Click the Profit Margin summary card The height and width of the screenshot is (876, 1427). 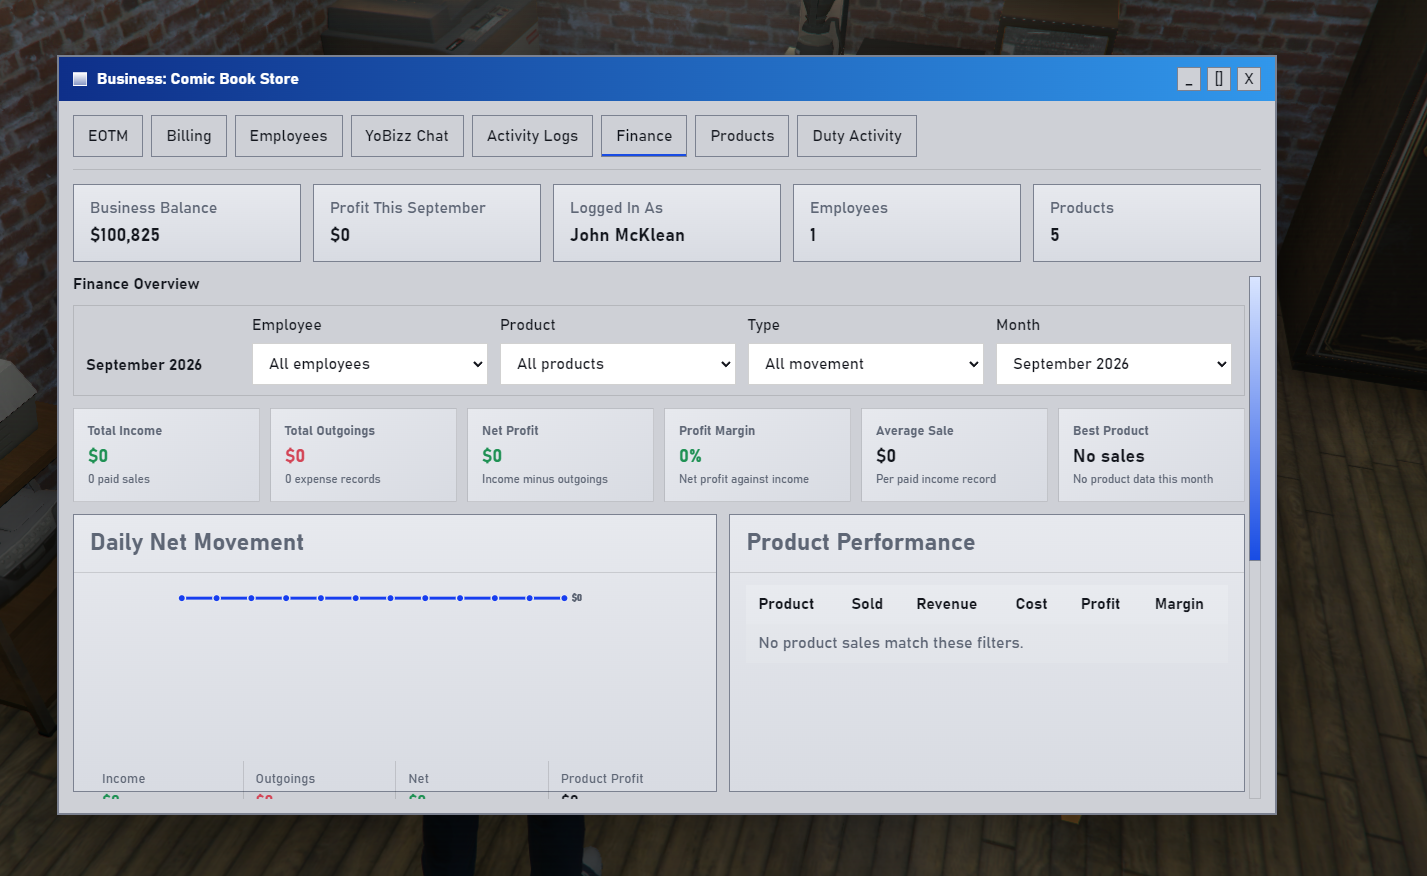pyautogui.click(x=758, y=455)
